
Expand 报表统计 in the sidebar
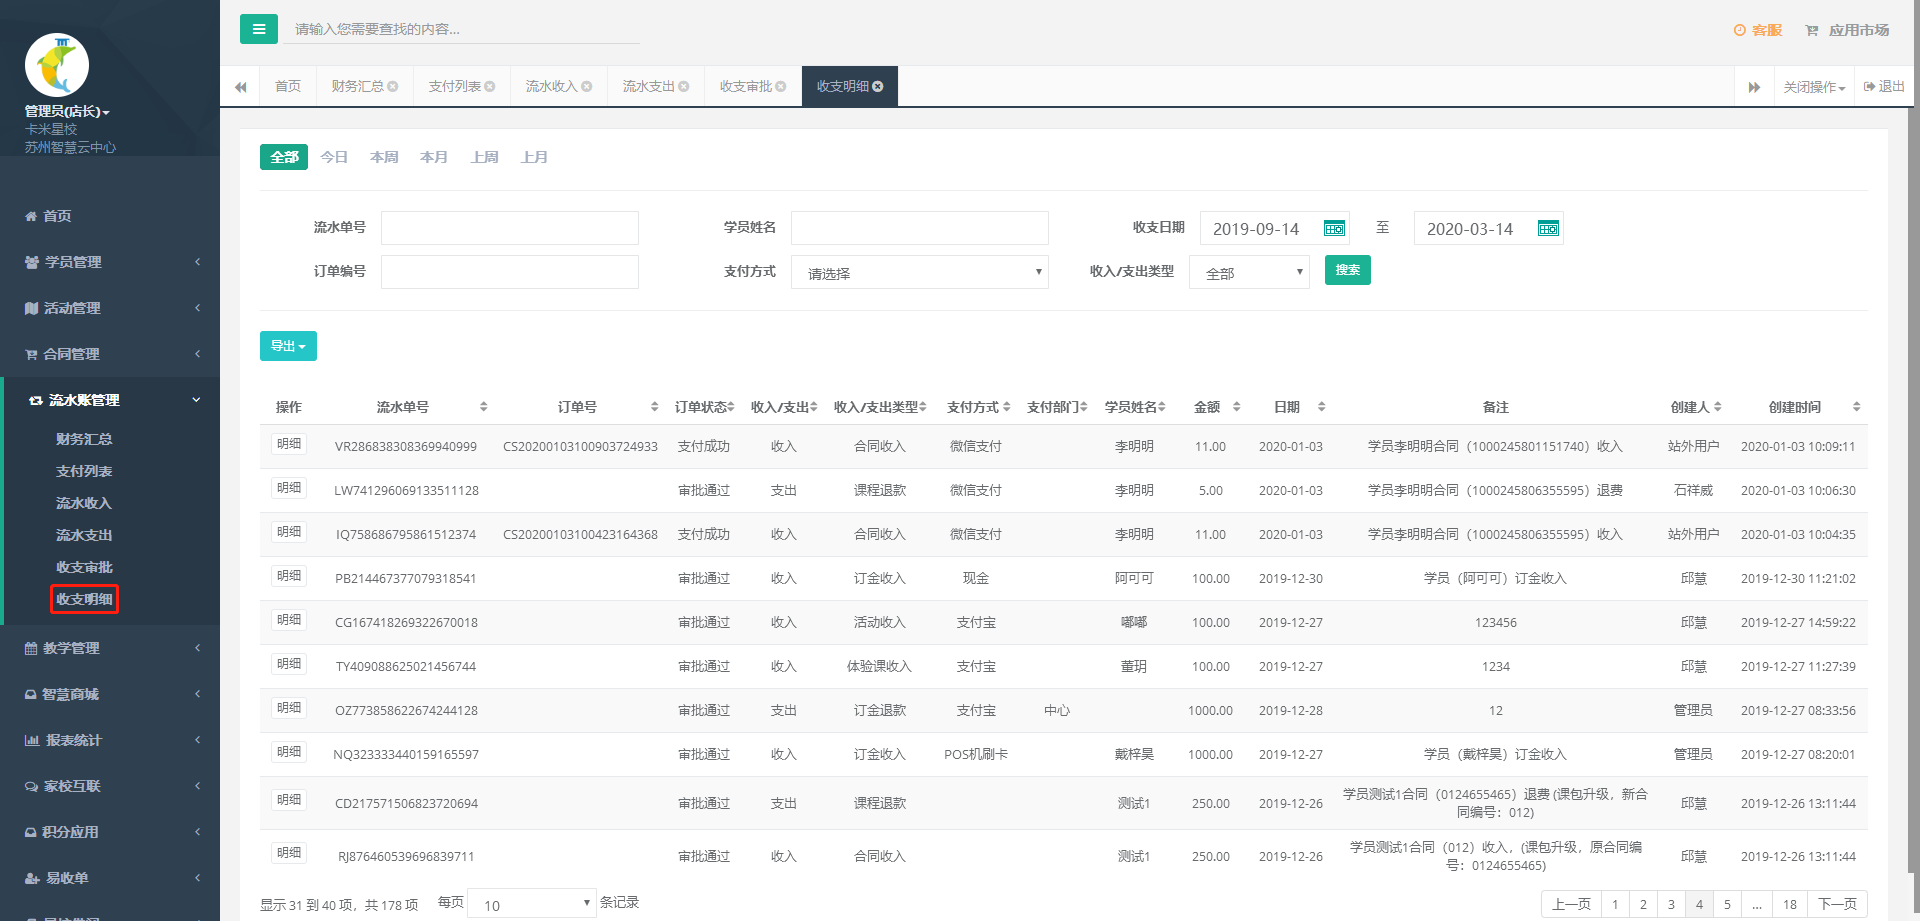[x=110, y=740]
